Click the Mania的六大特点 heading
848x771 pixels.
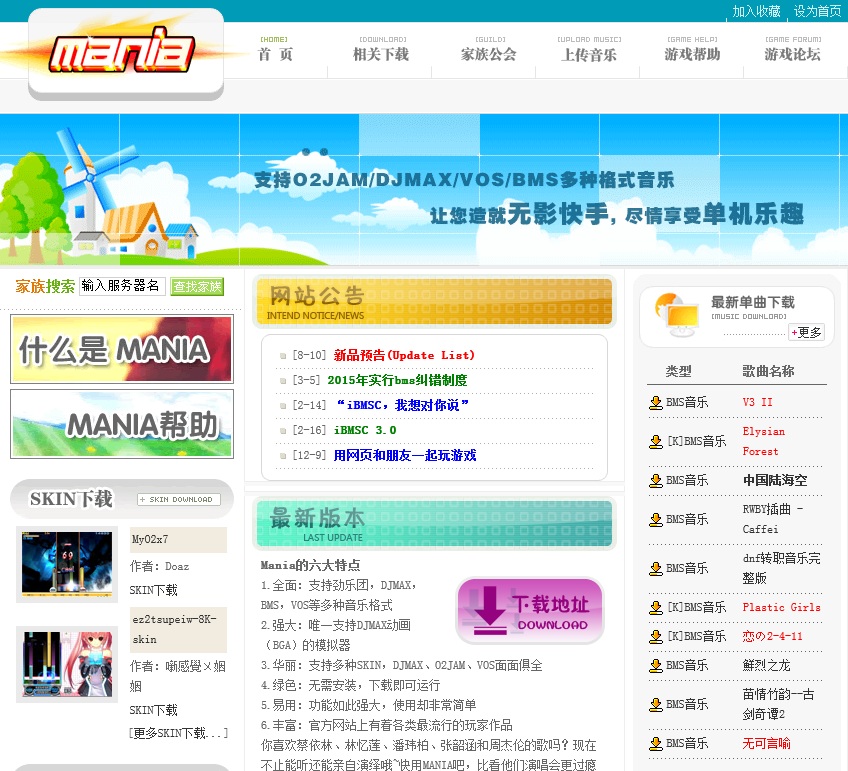[310, 566]
